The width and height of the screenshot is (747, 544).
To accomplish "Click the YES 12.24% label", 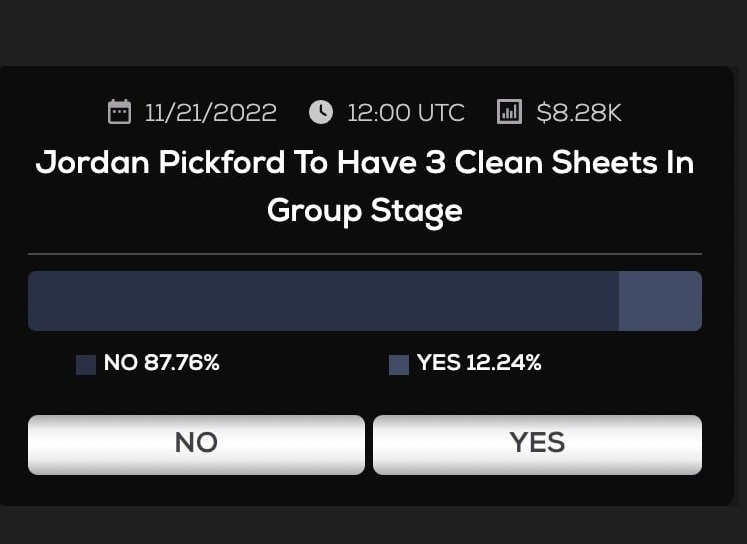I will (479, 363).
